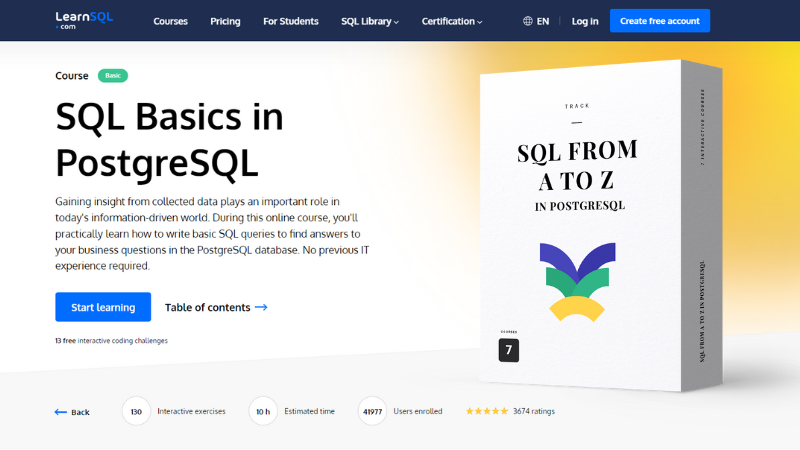Screen dimensions: 800x450
Task: Click the arrow next to Table of contents
Action: click(261, 307)
